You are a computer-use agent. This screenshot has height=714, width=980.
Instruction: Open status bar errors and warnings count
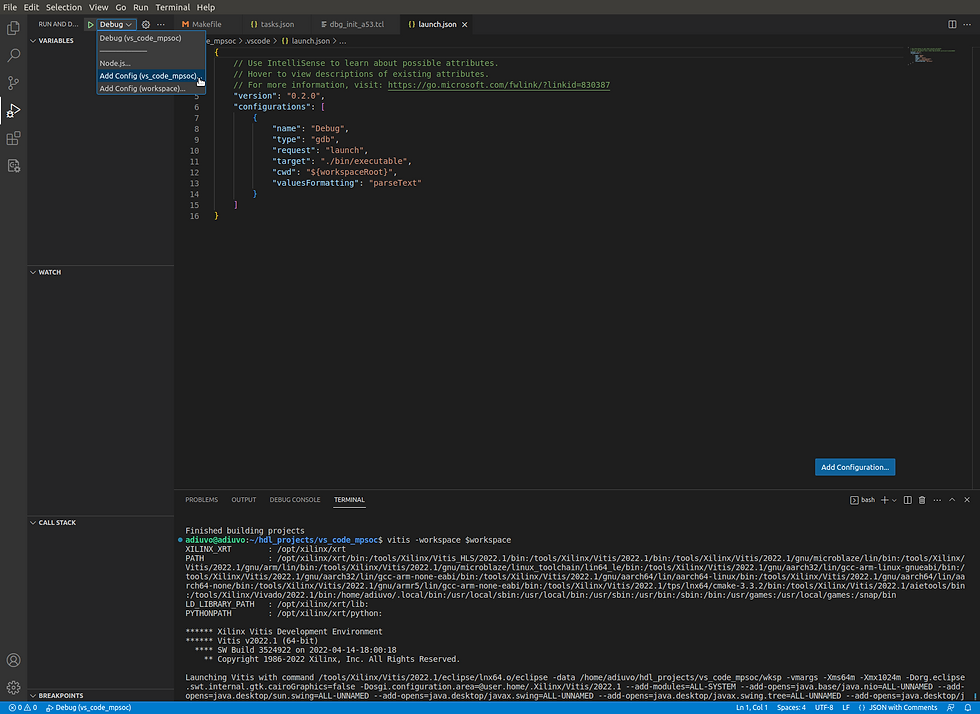22,708
